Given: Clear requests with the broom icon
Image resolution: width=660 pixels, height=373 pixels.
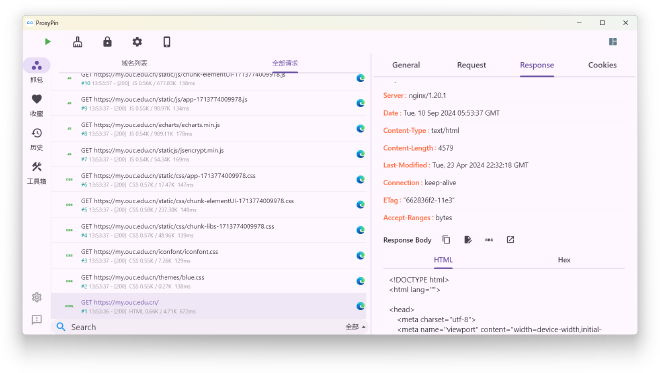Looking at the screenshot, I should click(77, 42).
